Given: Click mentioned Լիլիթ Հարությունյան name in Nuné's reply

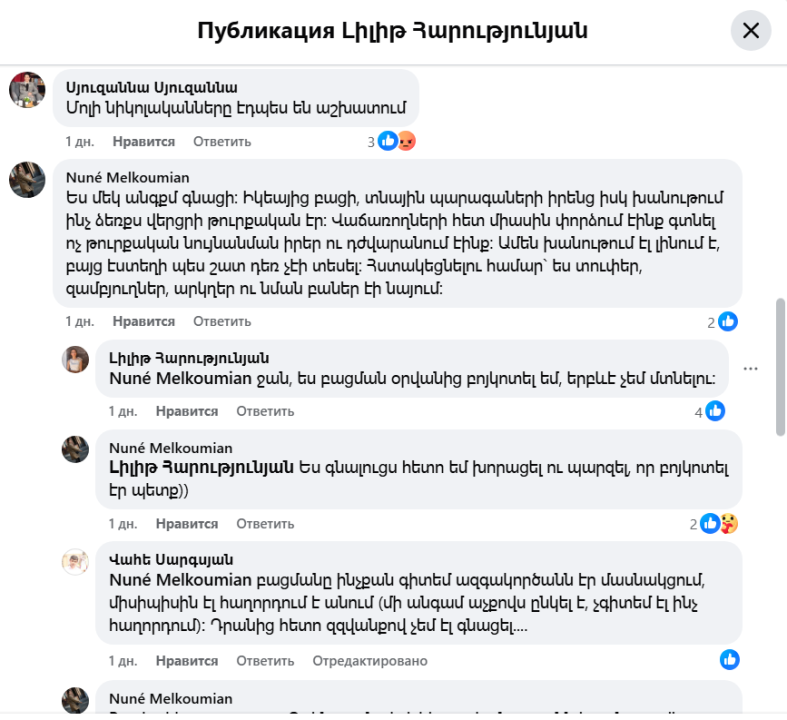Looking at the screenshot, I should pos(201,467).
